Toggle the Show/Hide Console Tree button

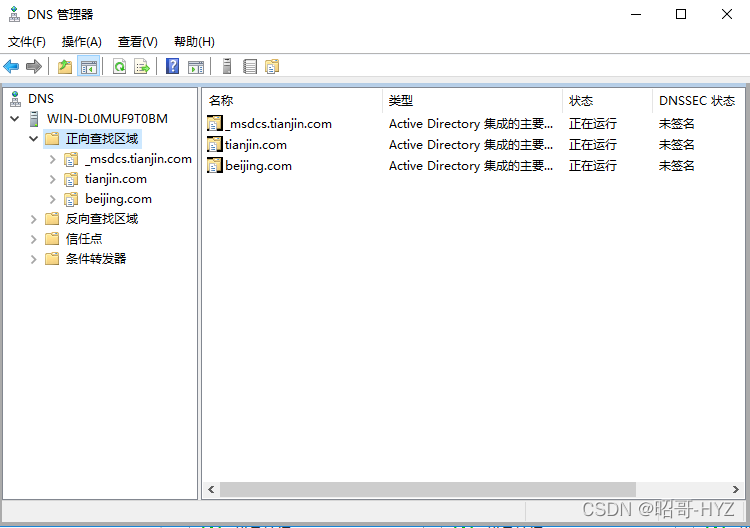tap(89, 66)
